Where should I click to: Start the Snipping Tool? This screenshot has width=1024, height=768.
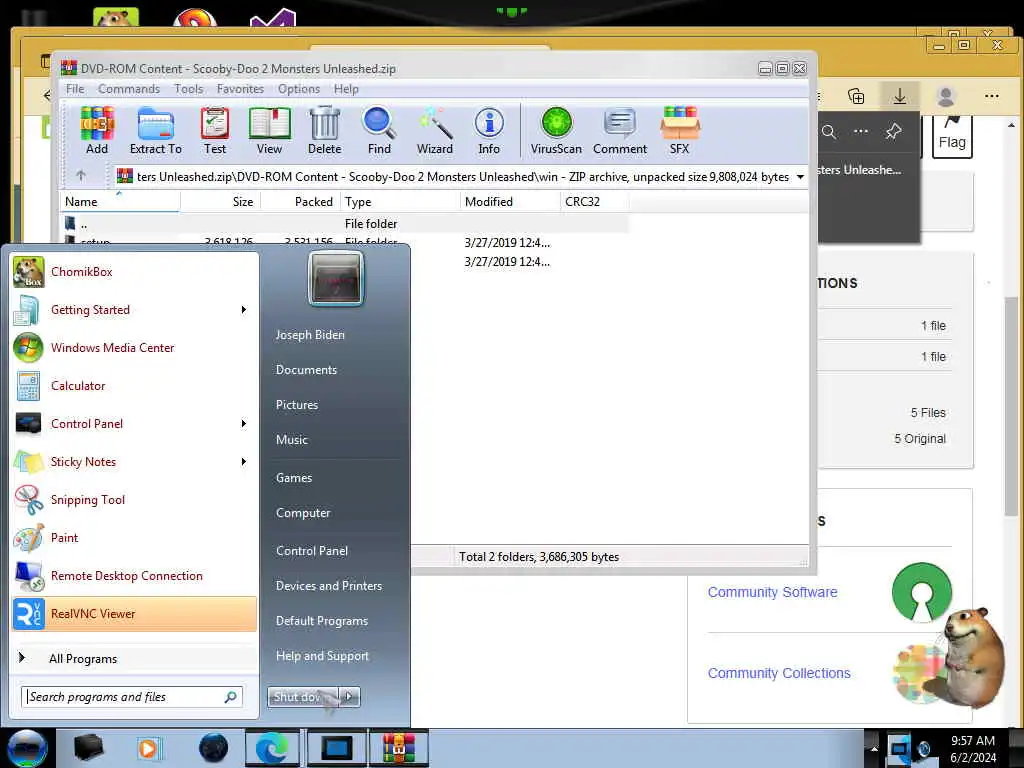click(134, 500)
